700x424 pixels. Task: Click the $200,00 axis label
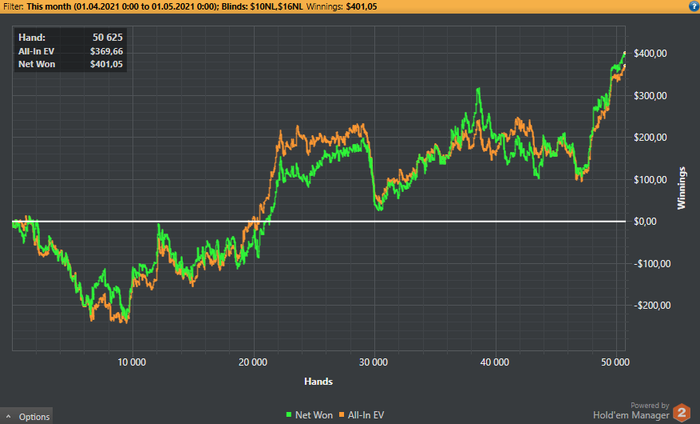coord(650,137)
